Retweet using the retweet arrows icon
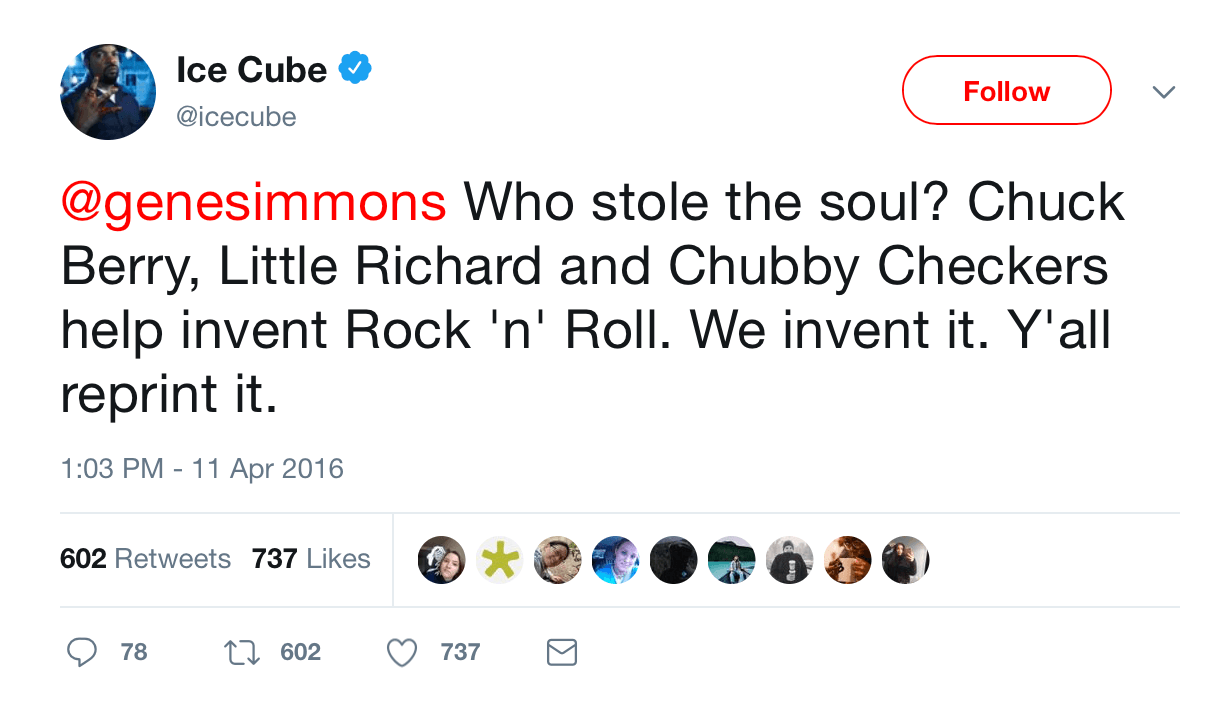 pyautogui.click(x=240, y=653)
